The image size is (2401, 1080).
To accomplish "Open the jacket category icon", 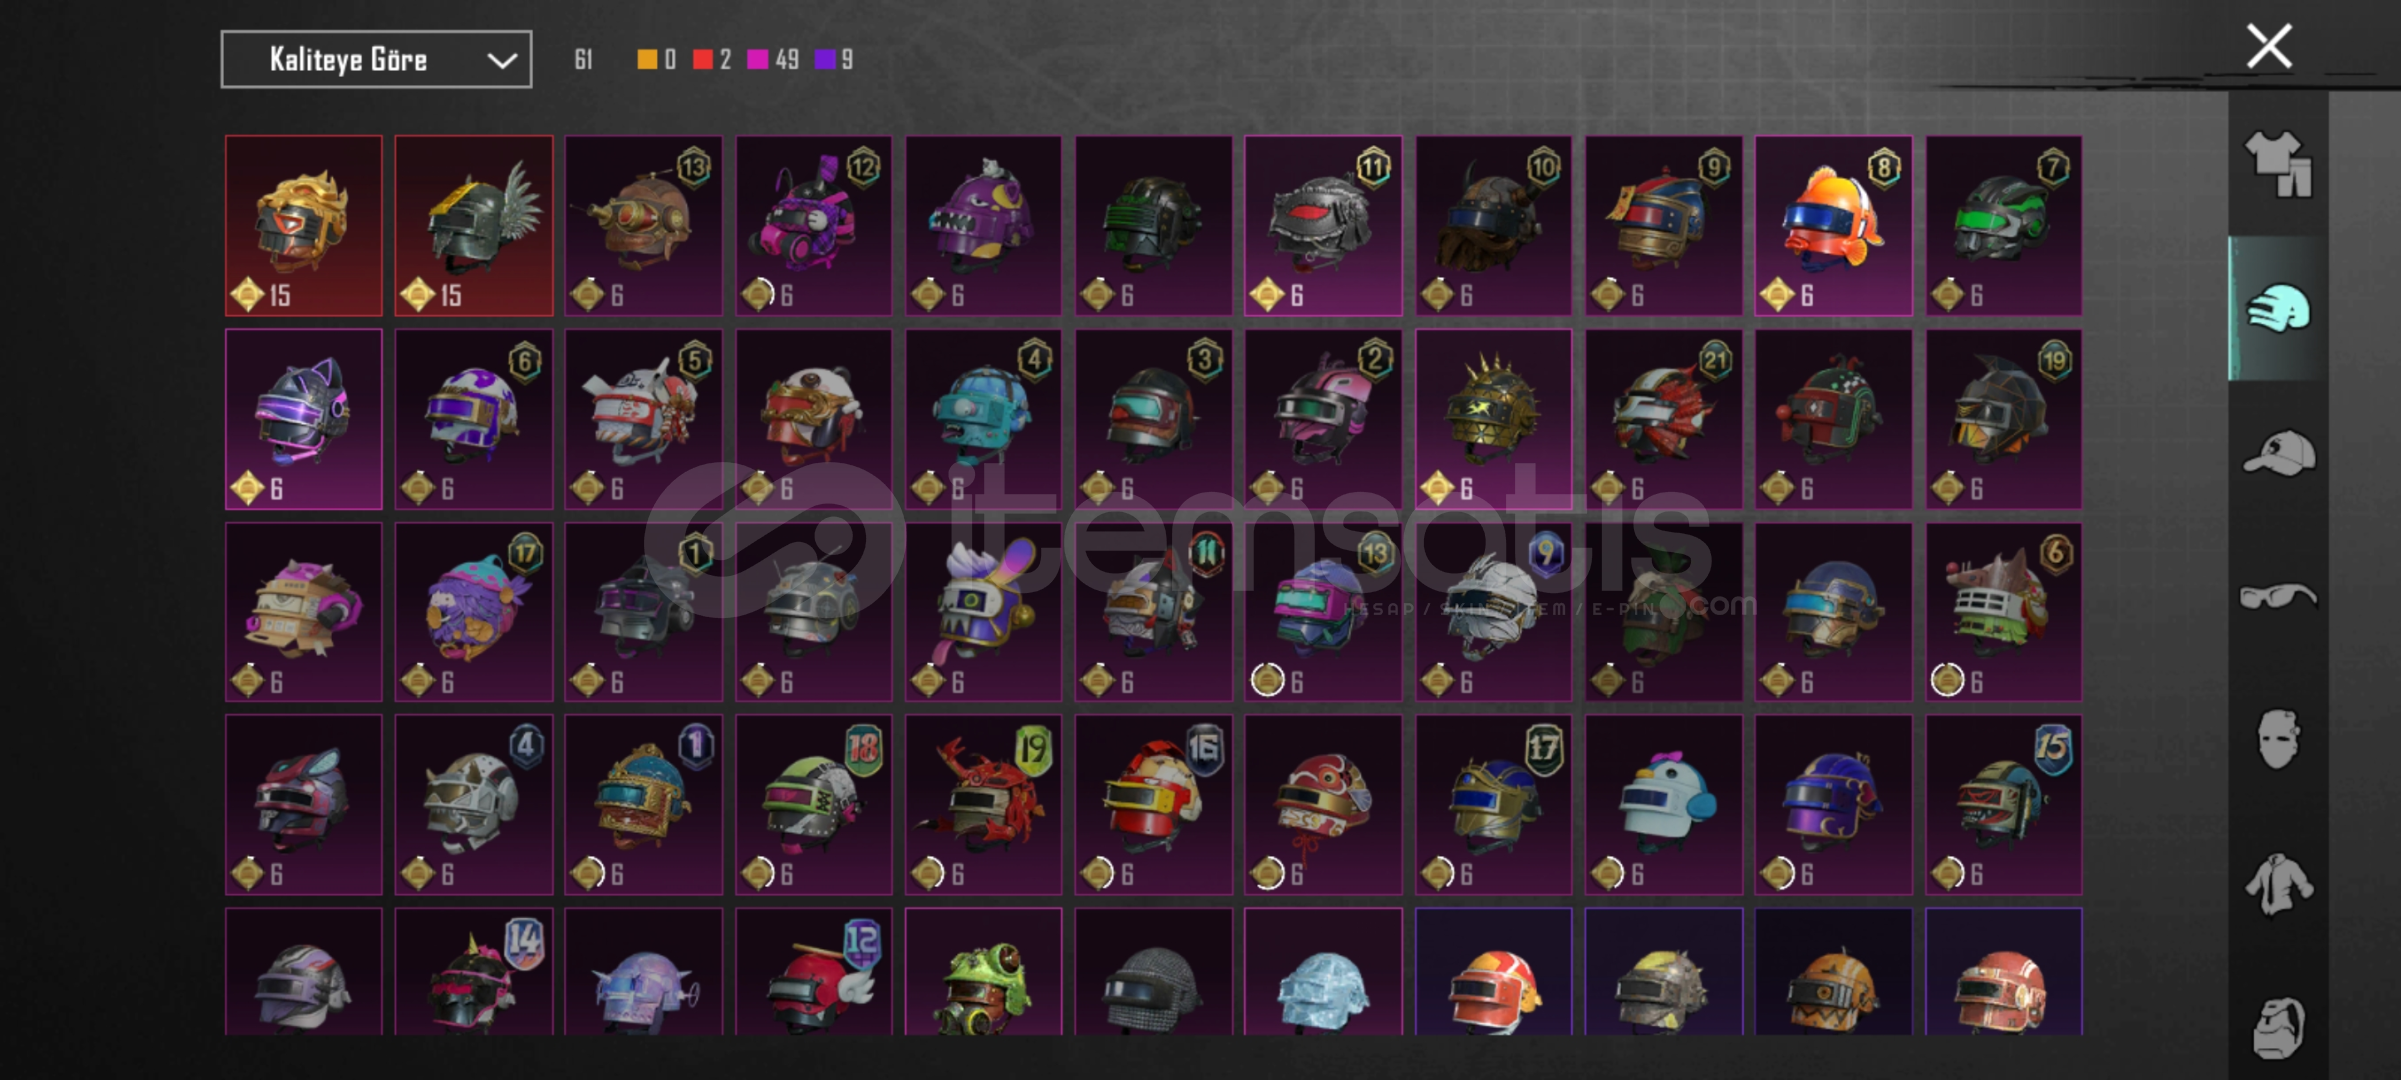I will pos(2279,884).
